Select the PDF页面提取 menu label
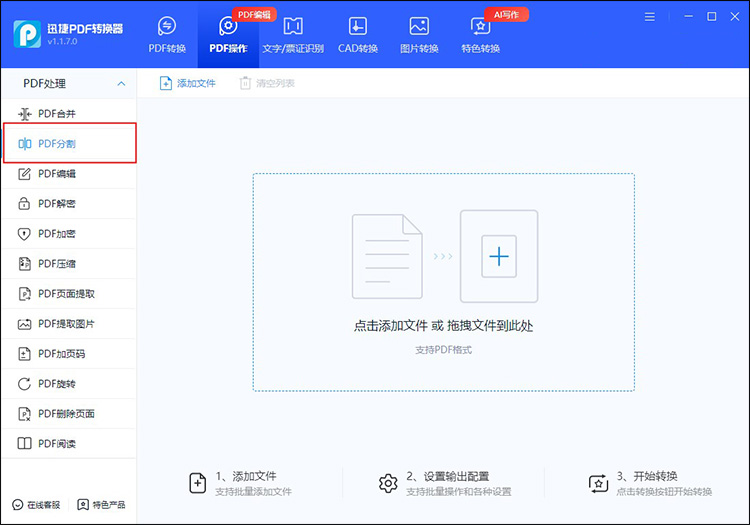The height and width of the screenshot is (525, 750). (66, 294)
